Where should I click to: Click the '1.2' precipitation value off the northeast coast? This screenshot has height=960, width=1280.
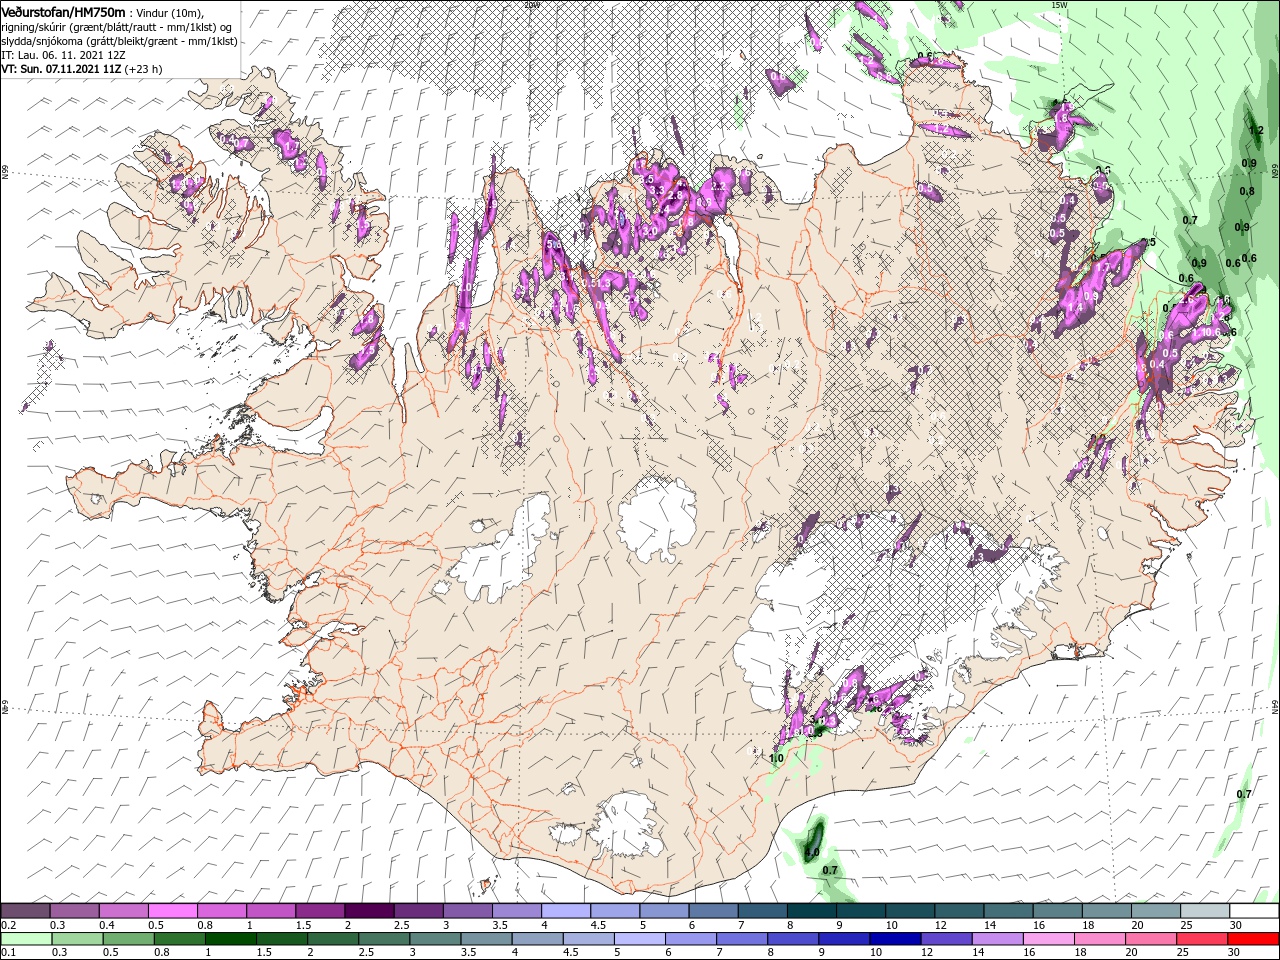1257,130
